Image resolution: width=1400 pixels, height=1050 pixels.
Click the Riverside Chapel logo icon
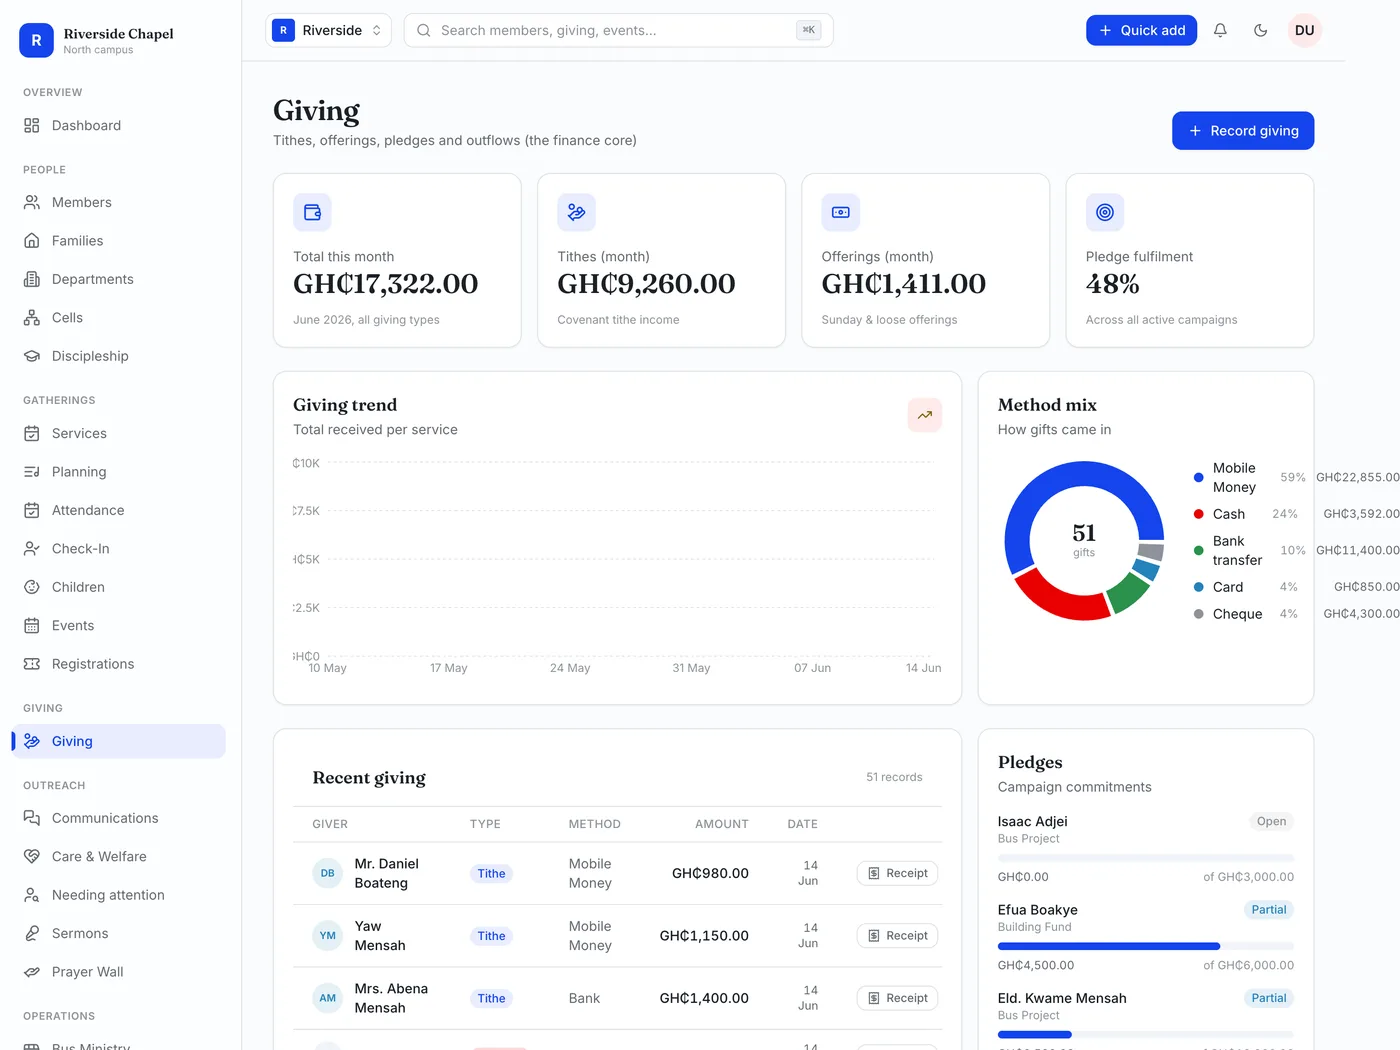tap(36, 40)
